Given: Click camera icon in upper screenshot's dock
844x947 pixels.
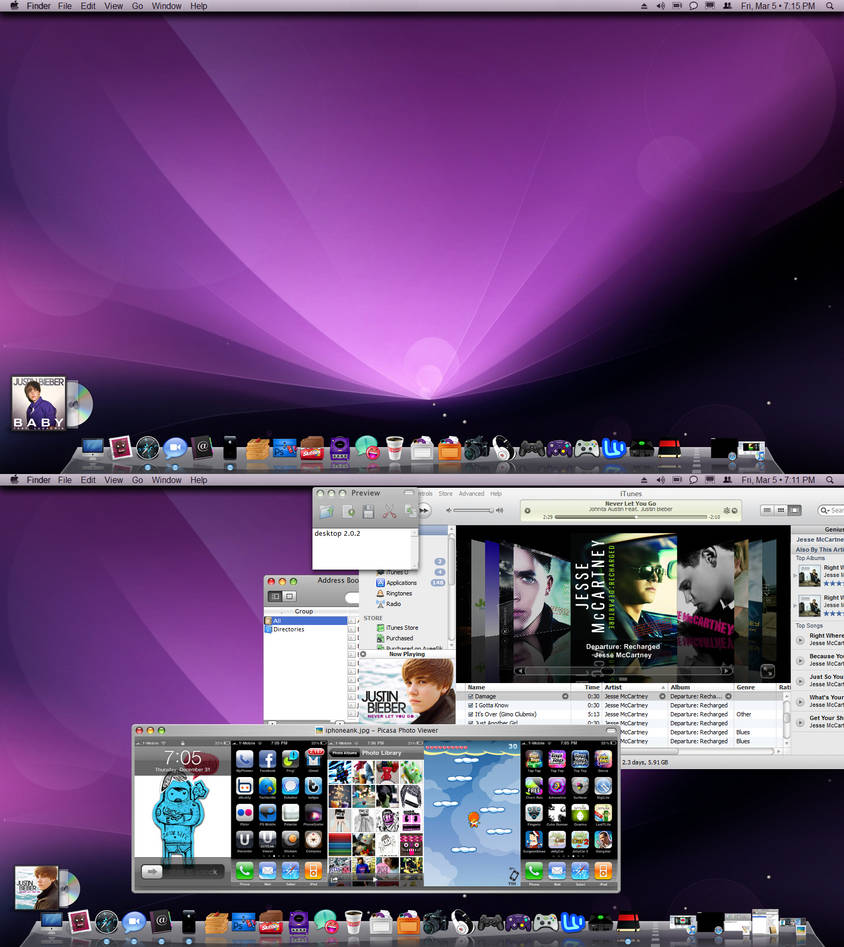Looking at the screenshot, I should [x=476, y=449].
